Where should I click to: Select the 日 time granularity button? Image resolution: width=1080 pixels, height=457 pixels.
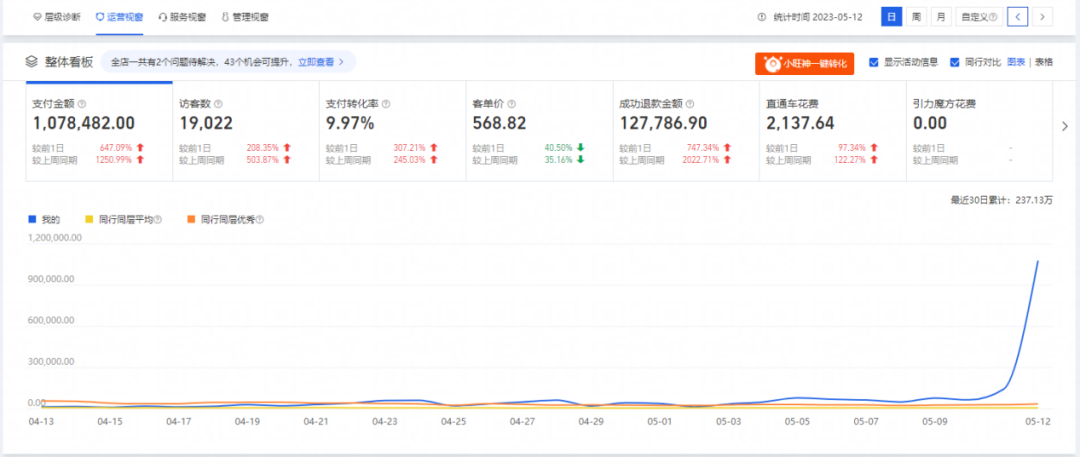click(890, 17)
